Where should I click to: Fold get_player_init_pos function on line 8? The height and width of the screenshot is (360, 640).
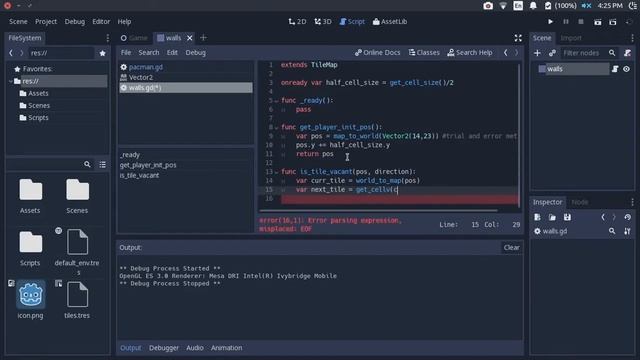pyautogui.click(x=276, y=128)
